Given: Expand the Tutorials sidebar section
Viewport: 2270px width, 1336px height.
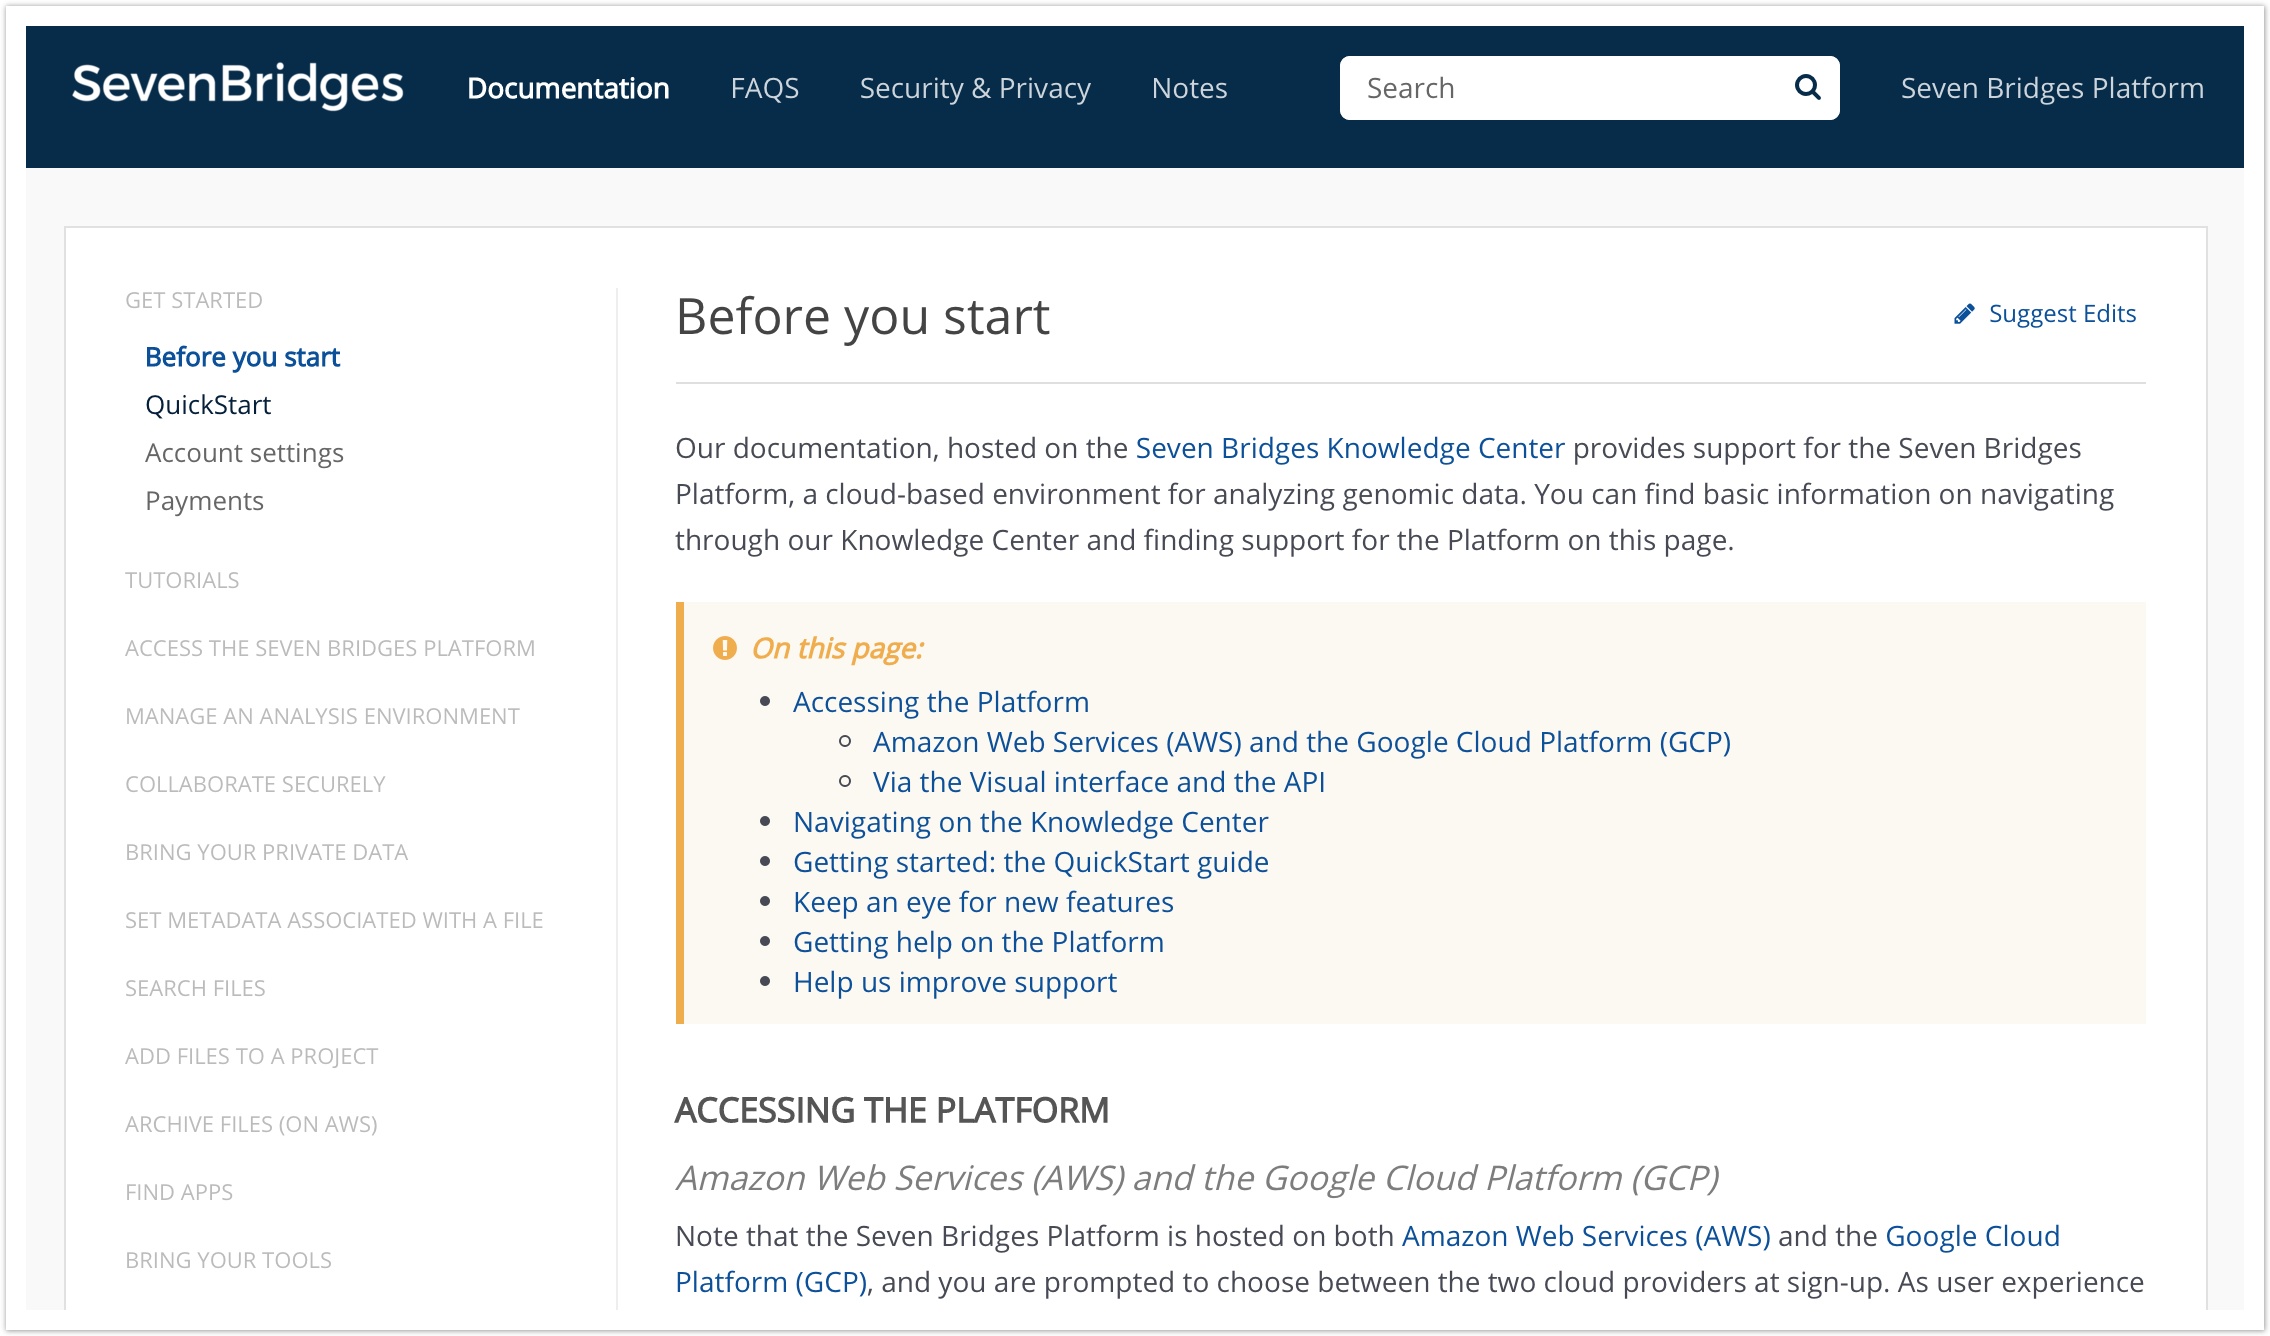Looking at the screenshot, I should [182, 580].
